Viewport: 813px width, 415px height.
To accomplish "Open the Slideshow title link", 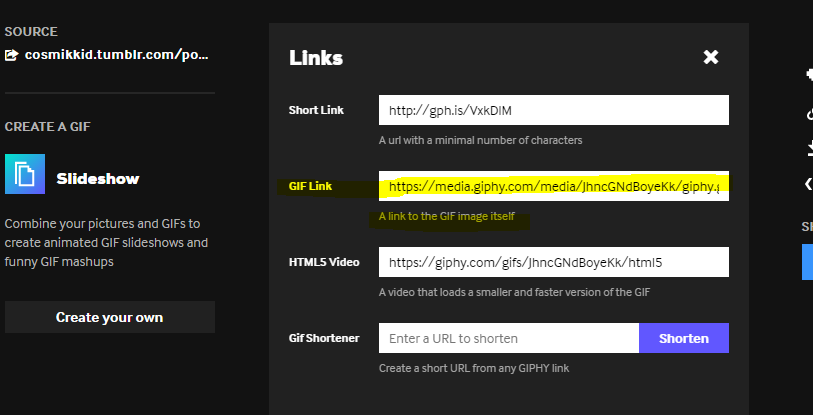I will pyautogui.click(x=98, y=179).
